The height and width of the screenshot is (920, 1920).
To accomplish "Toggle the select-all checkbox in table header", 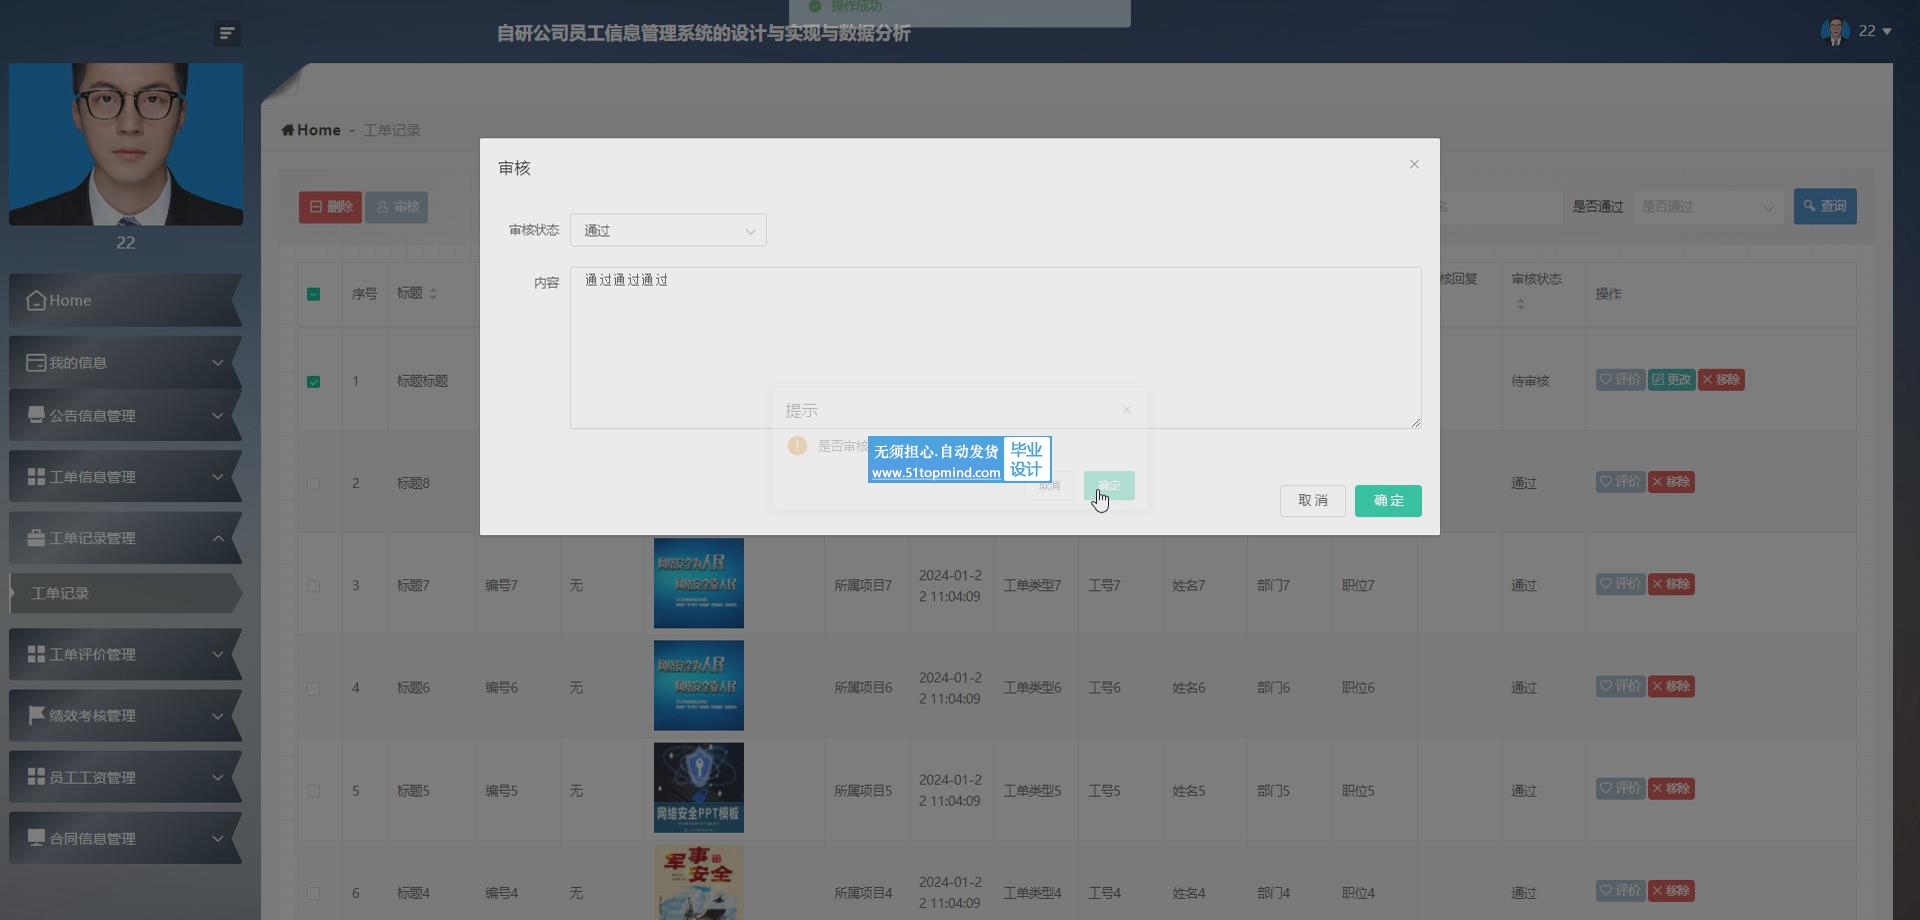I will 314,294.
